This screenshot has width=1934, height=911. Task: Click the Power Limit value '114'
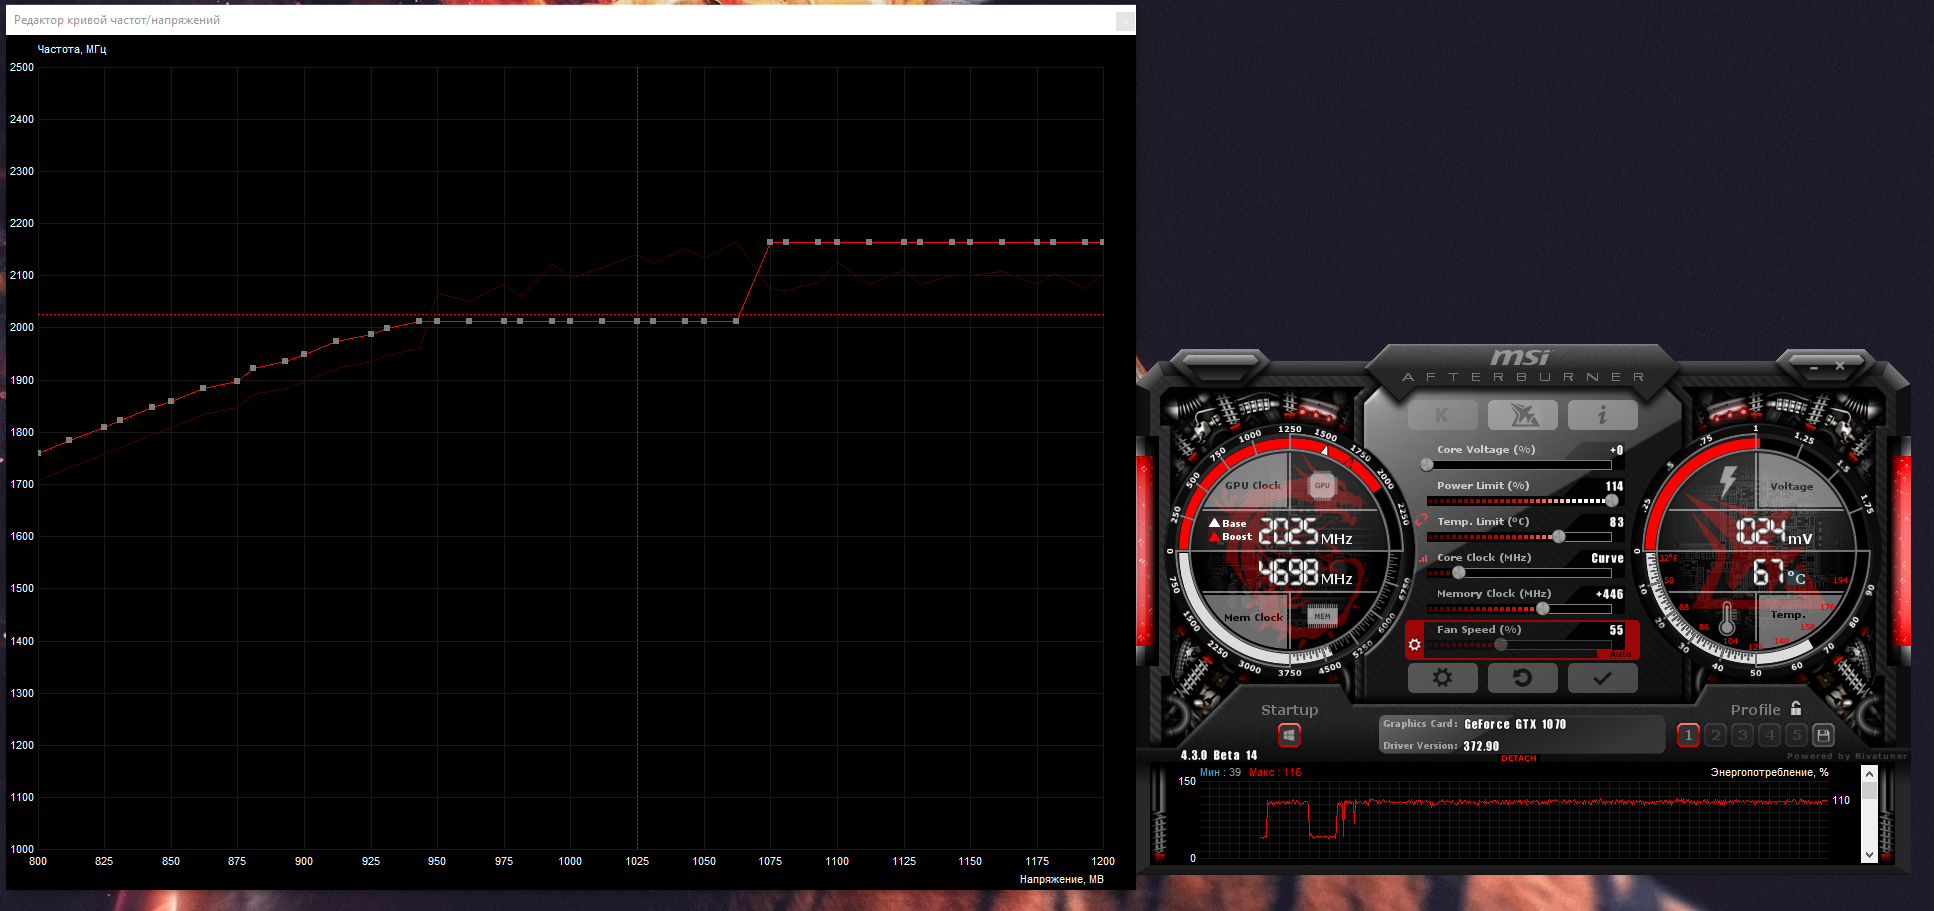tap(1614, 486)
